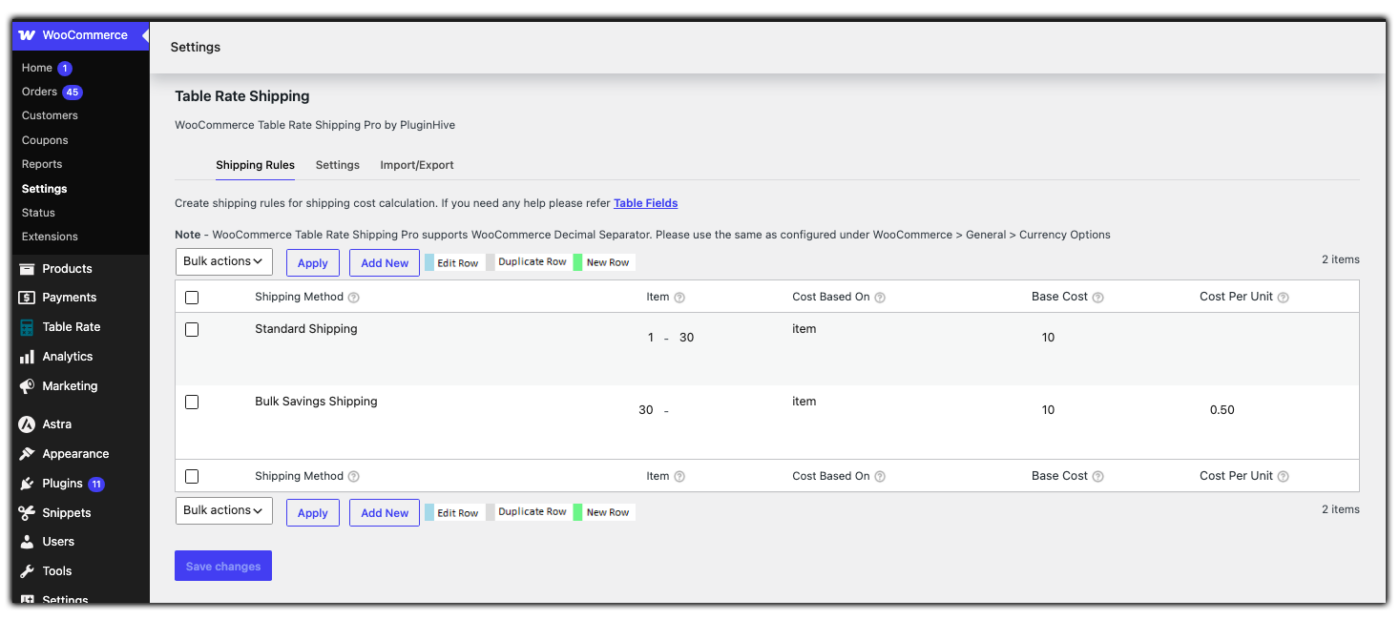Viewport: 1400px width, 620px height.
Task: Click the top Apply button
Action: point(313,263)
